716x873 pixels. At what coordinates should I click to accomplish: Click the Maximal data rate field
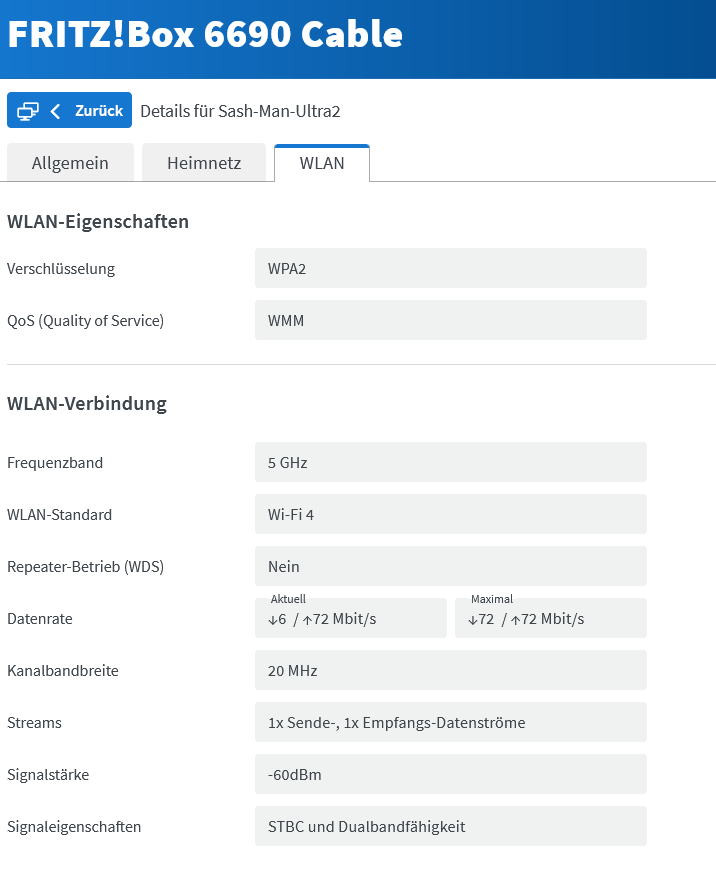click(551, 618)
